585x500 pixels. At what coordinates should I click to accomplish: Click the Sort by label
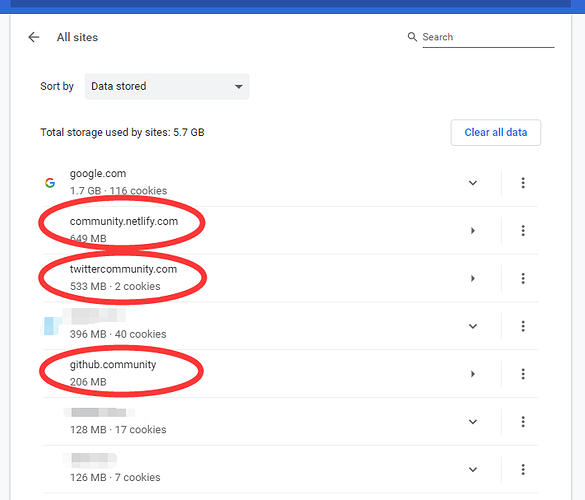[x=57, y=87]
